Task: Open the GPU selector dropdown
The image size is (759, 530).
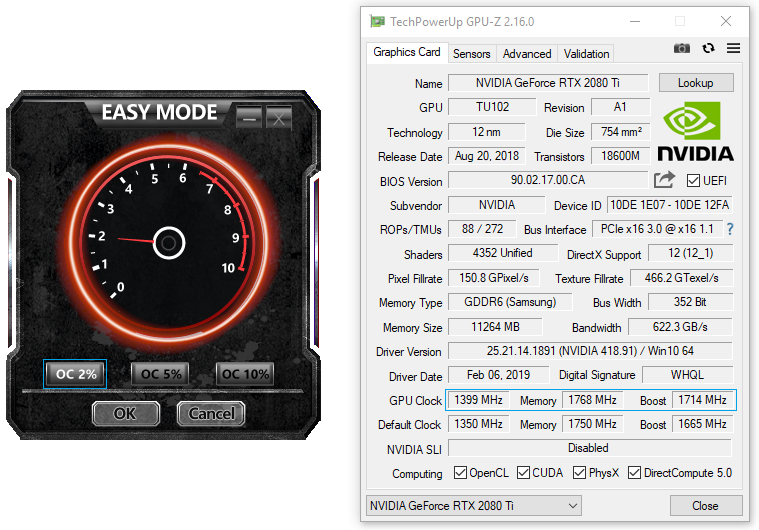Action: click(474, 506)
